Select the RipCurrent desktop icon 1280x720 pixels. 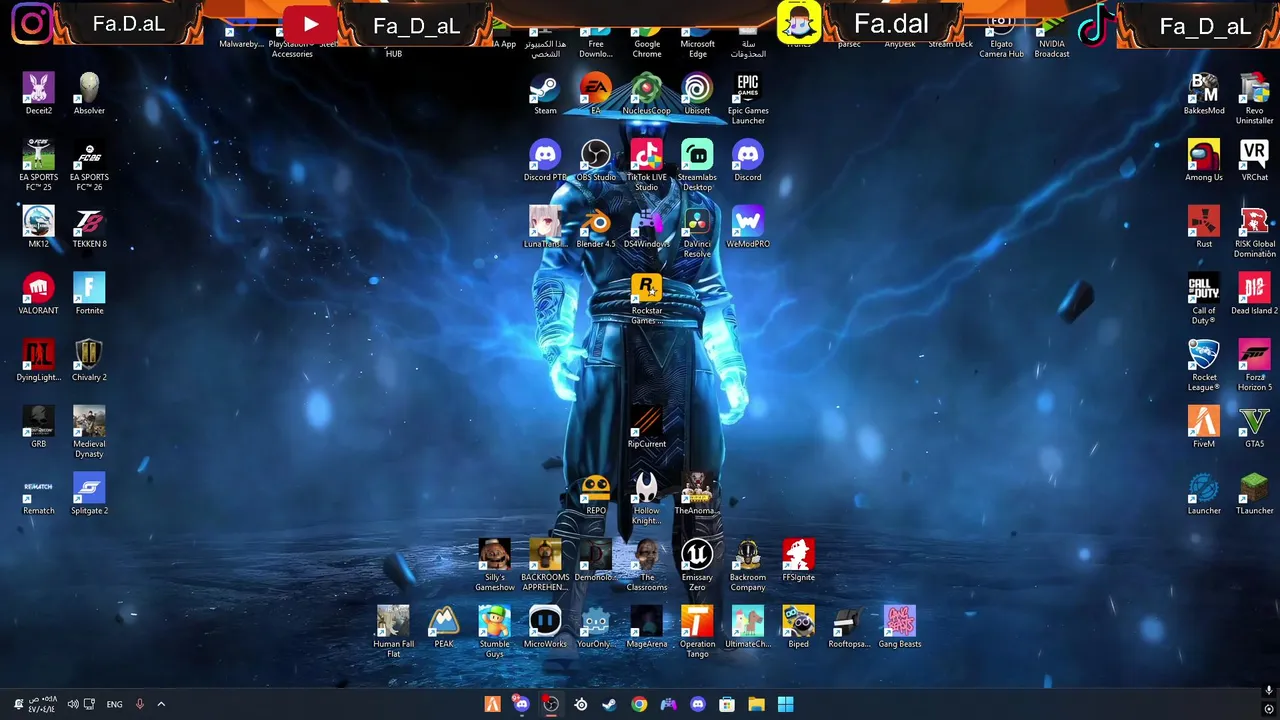pos(647,428)
